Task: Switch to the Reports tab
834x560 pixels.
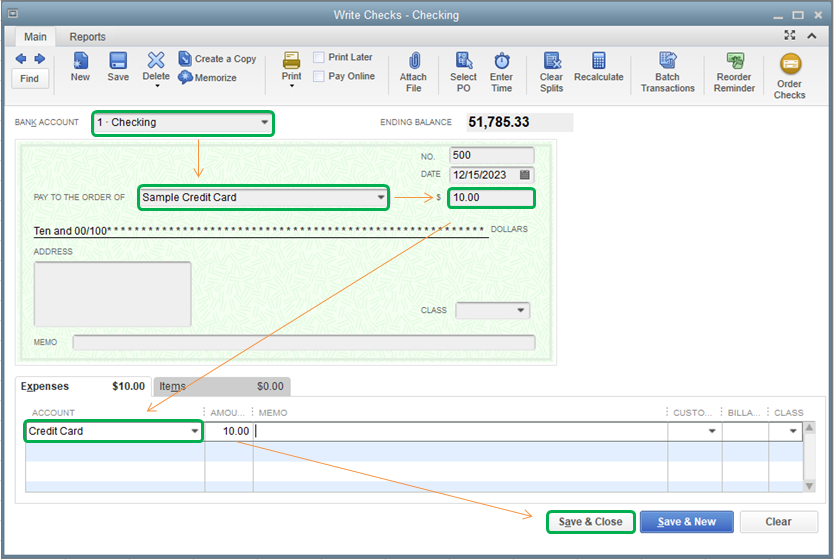Action: pos(88,37)
